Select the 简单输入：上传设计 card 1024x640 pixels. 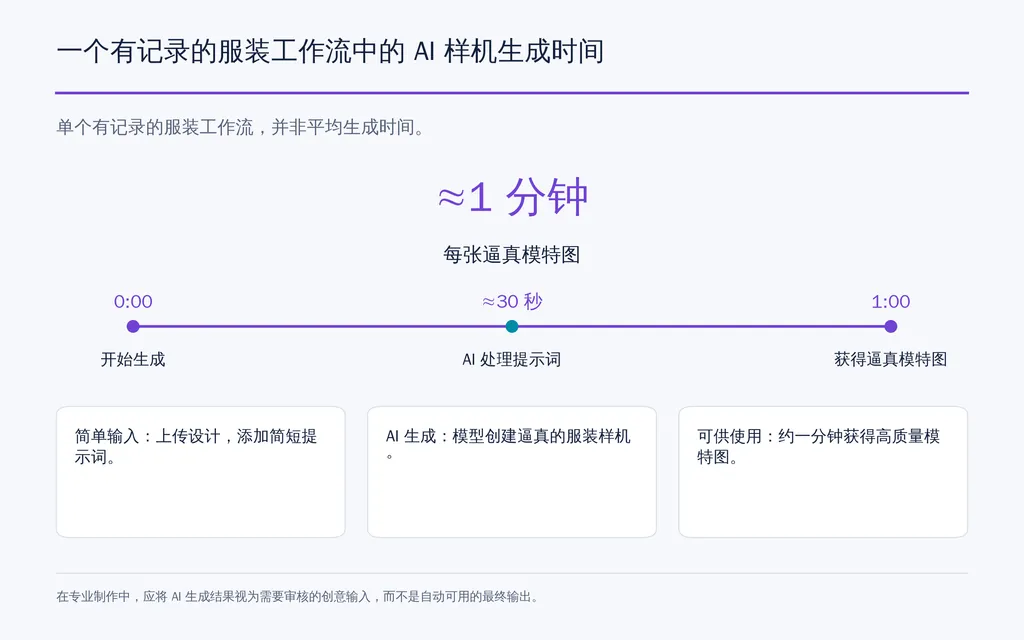200,472
